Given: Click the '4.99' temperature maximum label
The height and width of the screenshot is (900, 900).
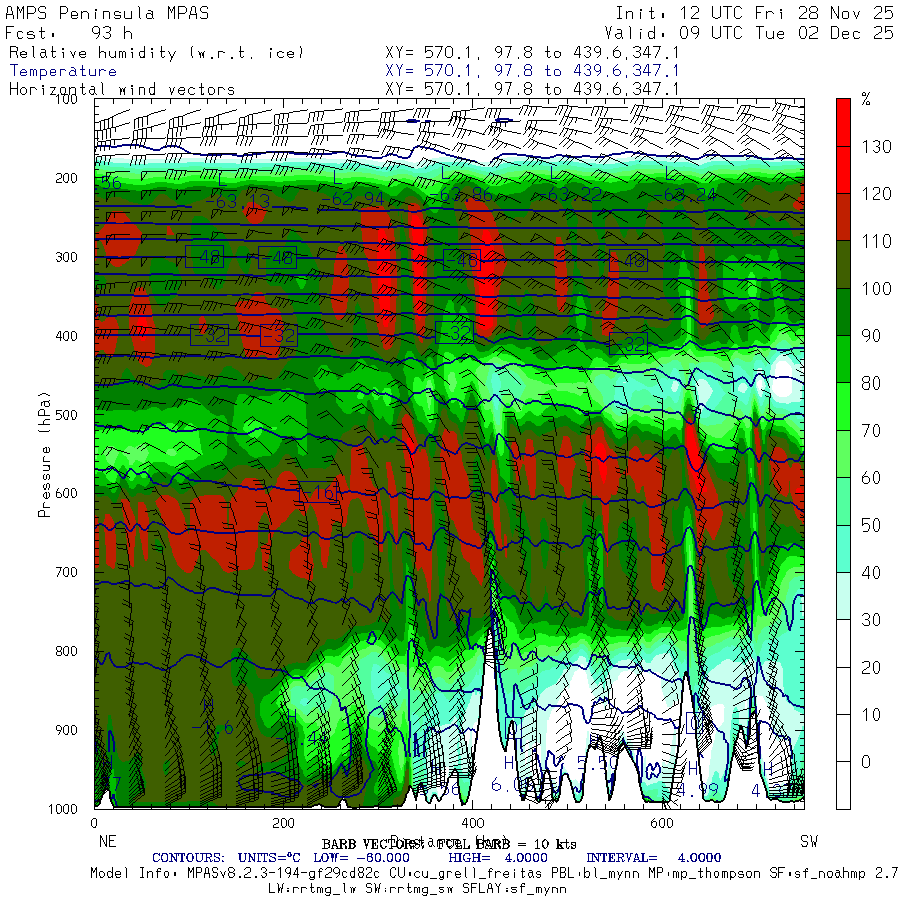Looking at the screenshot, I should click(697, 790).
